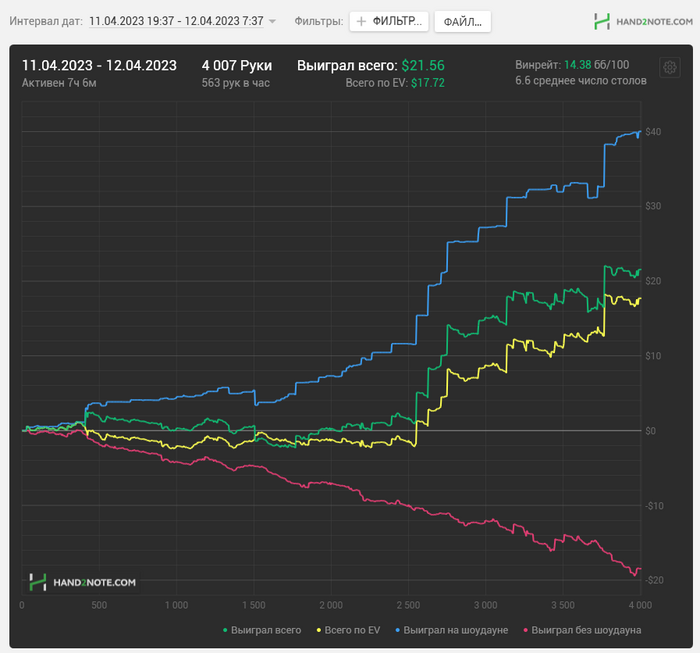This screenshot has width=700, height=653.
Task: Click the total winnings value $21.56
Action: point(423,65)
